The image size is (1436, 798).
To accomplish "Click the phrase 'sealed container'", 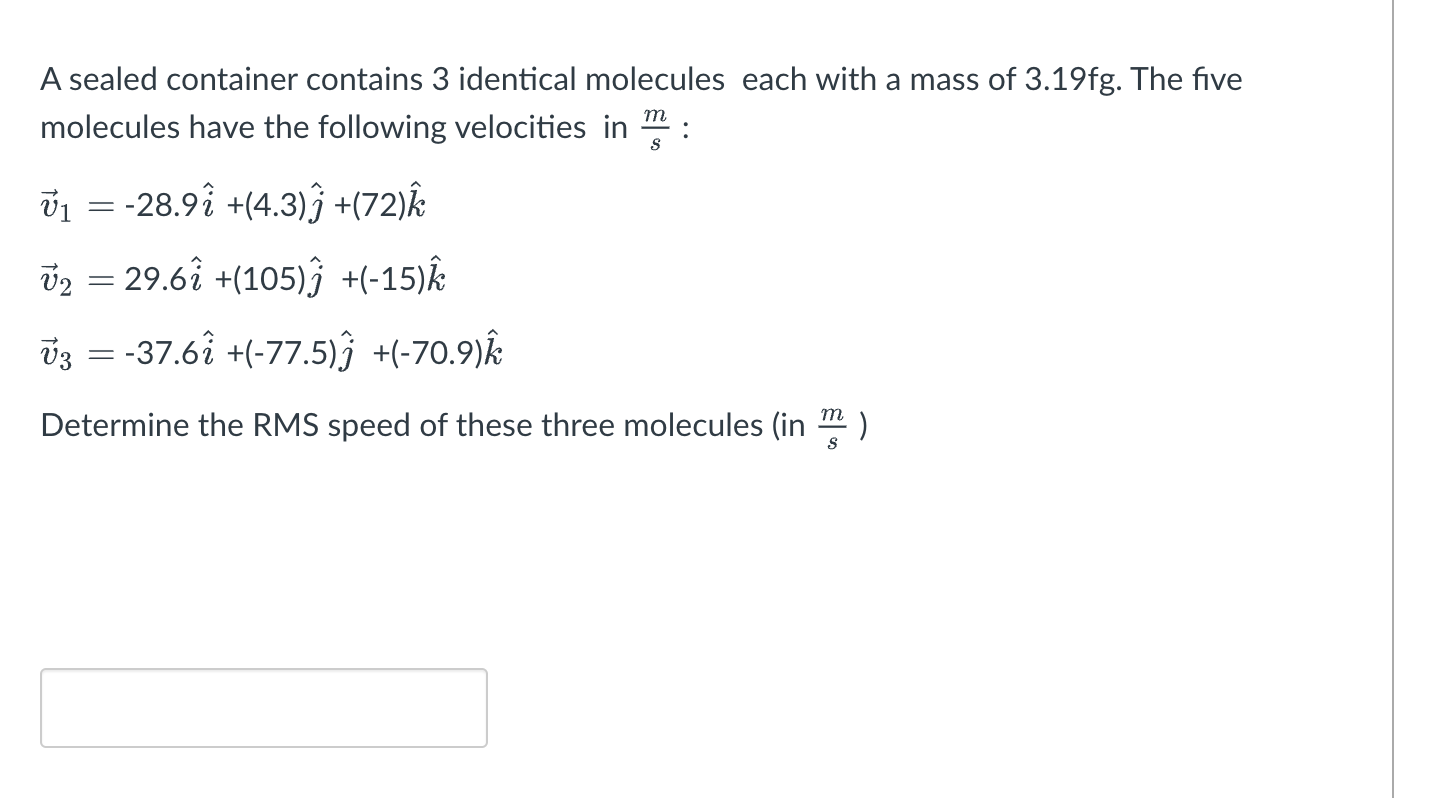I will click(183, 79).
